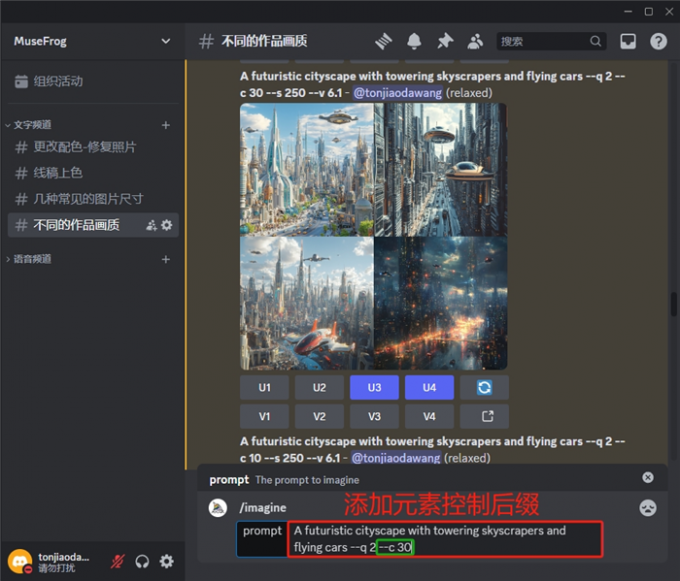Viewport: 680px width, 581px height.
Task: Open the emoji picker face icon
Action: click(648, 508)
